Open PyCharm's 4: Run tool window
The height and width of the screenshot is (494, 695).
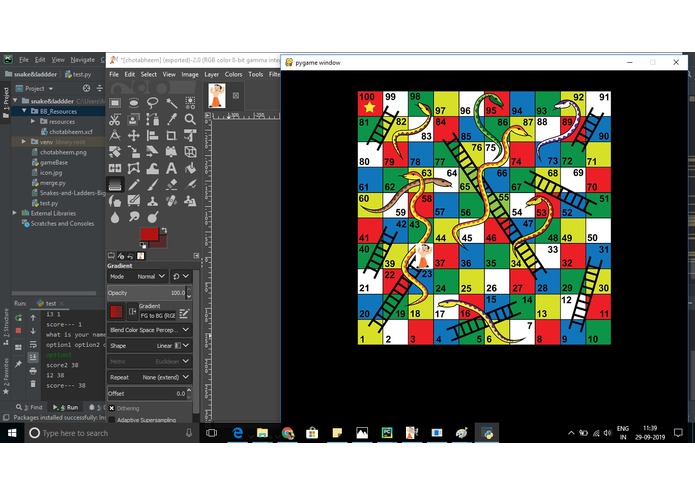[66, 407]
